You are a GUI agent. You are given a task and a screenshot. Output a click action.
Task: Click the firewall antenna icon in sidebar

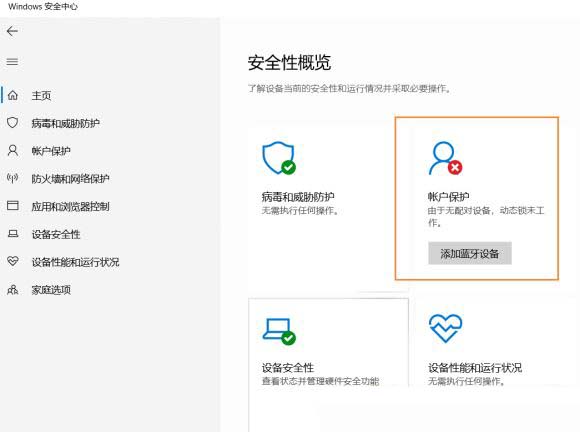(x=13, y=178)
